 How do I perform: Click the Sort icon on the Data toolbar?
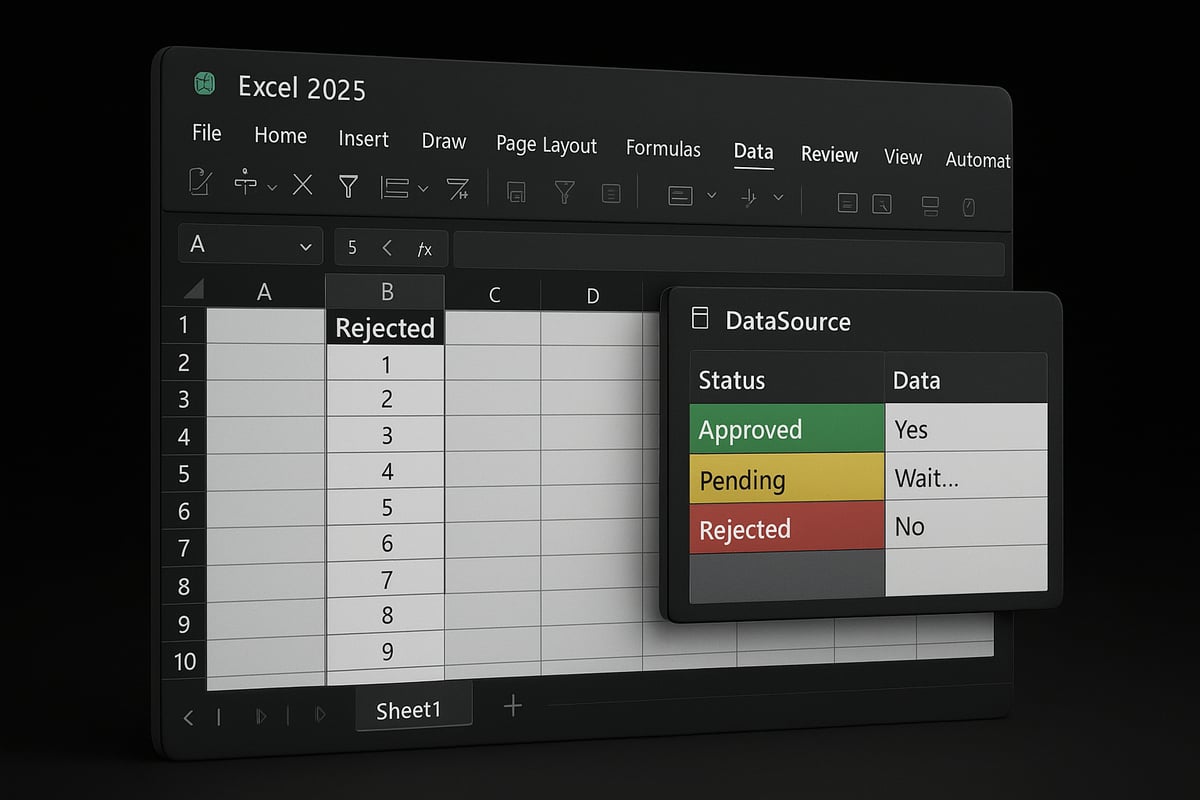coord(395,188)
